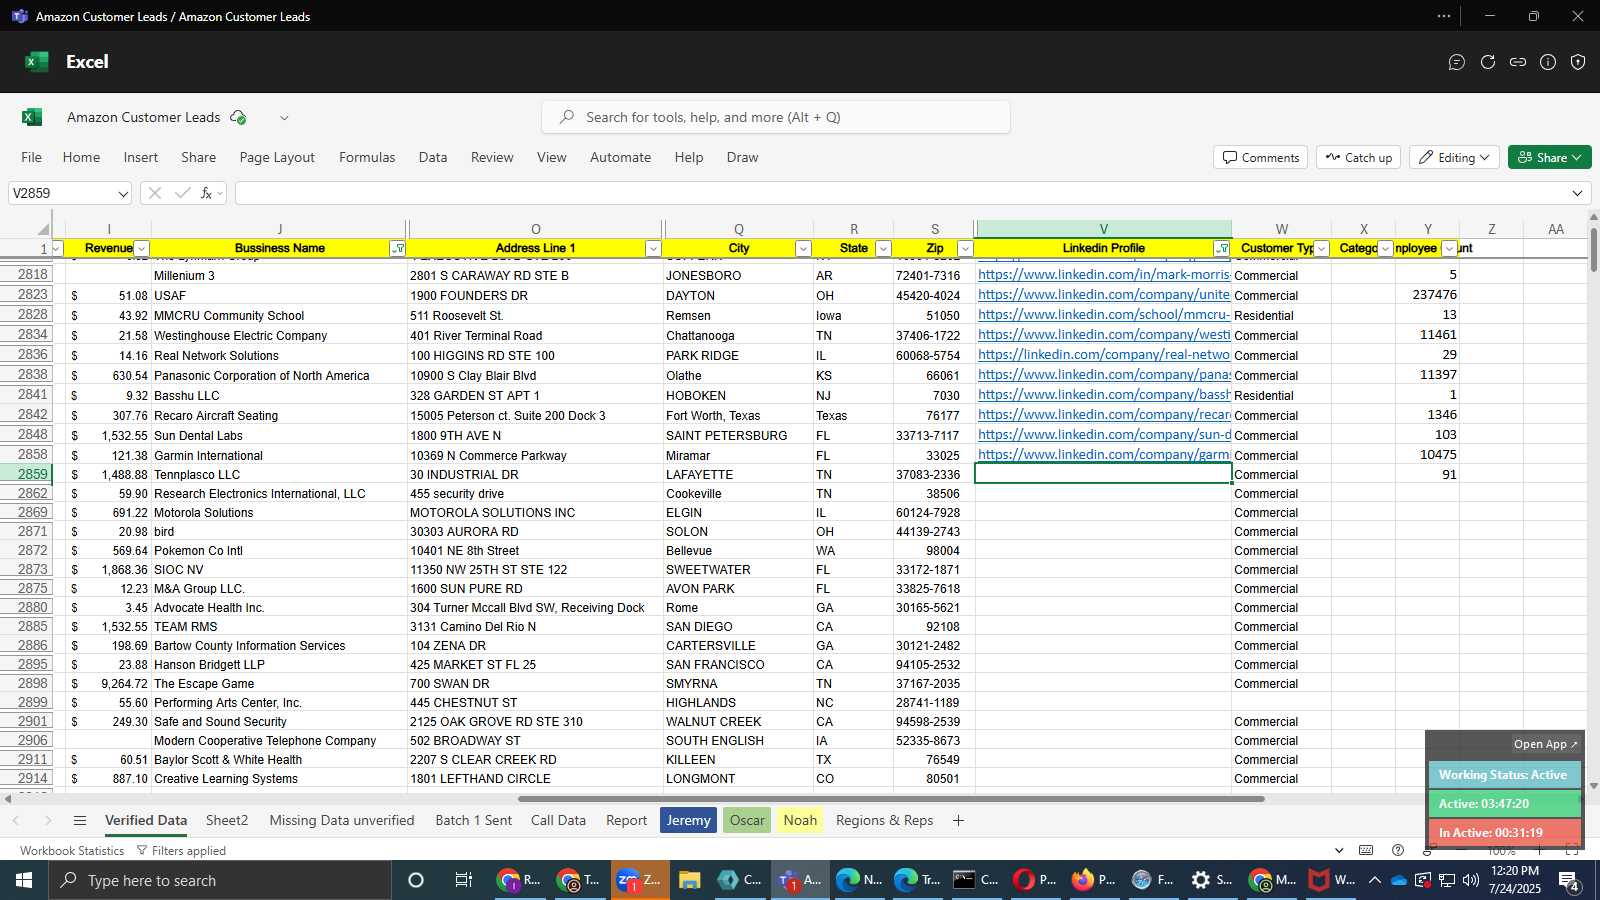This screenshot has width=1600, height=900.
Task: Open the Home ribbon tab
Action: [x=81, y=157]
